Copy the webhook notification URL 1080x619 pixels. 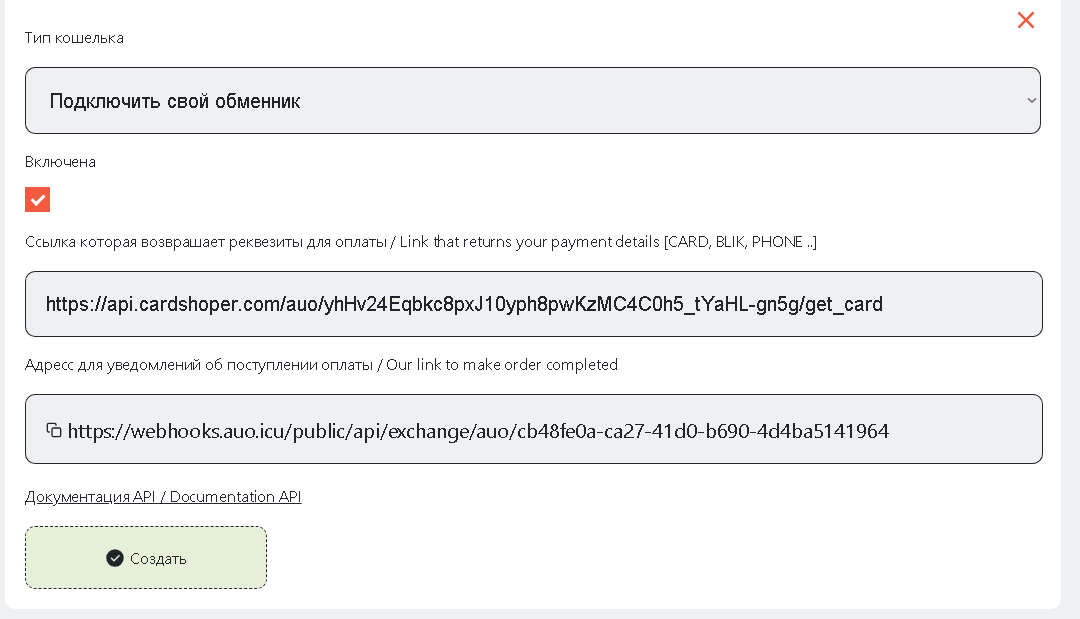point(54,430)
